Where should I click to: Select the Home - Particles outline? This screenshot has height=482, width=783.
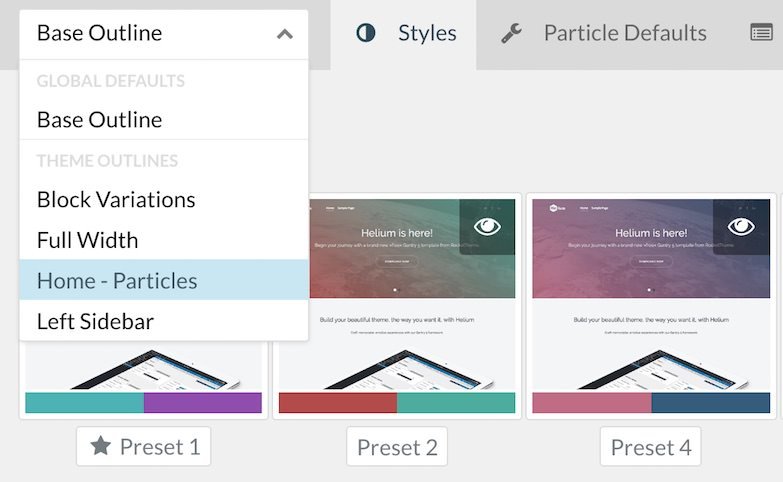[x=117, y=281]
